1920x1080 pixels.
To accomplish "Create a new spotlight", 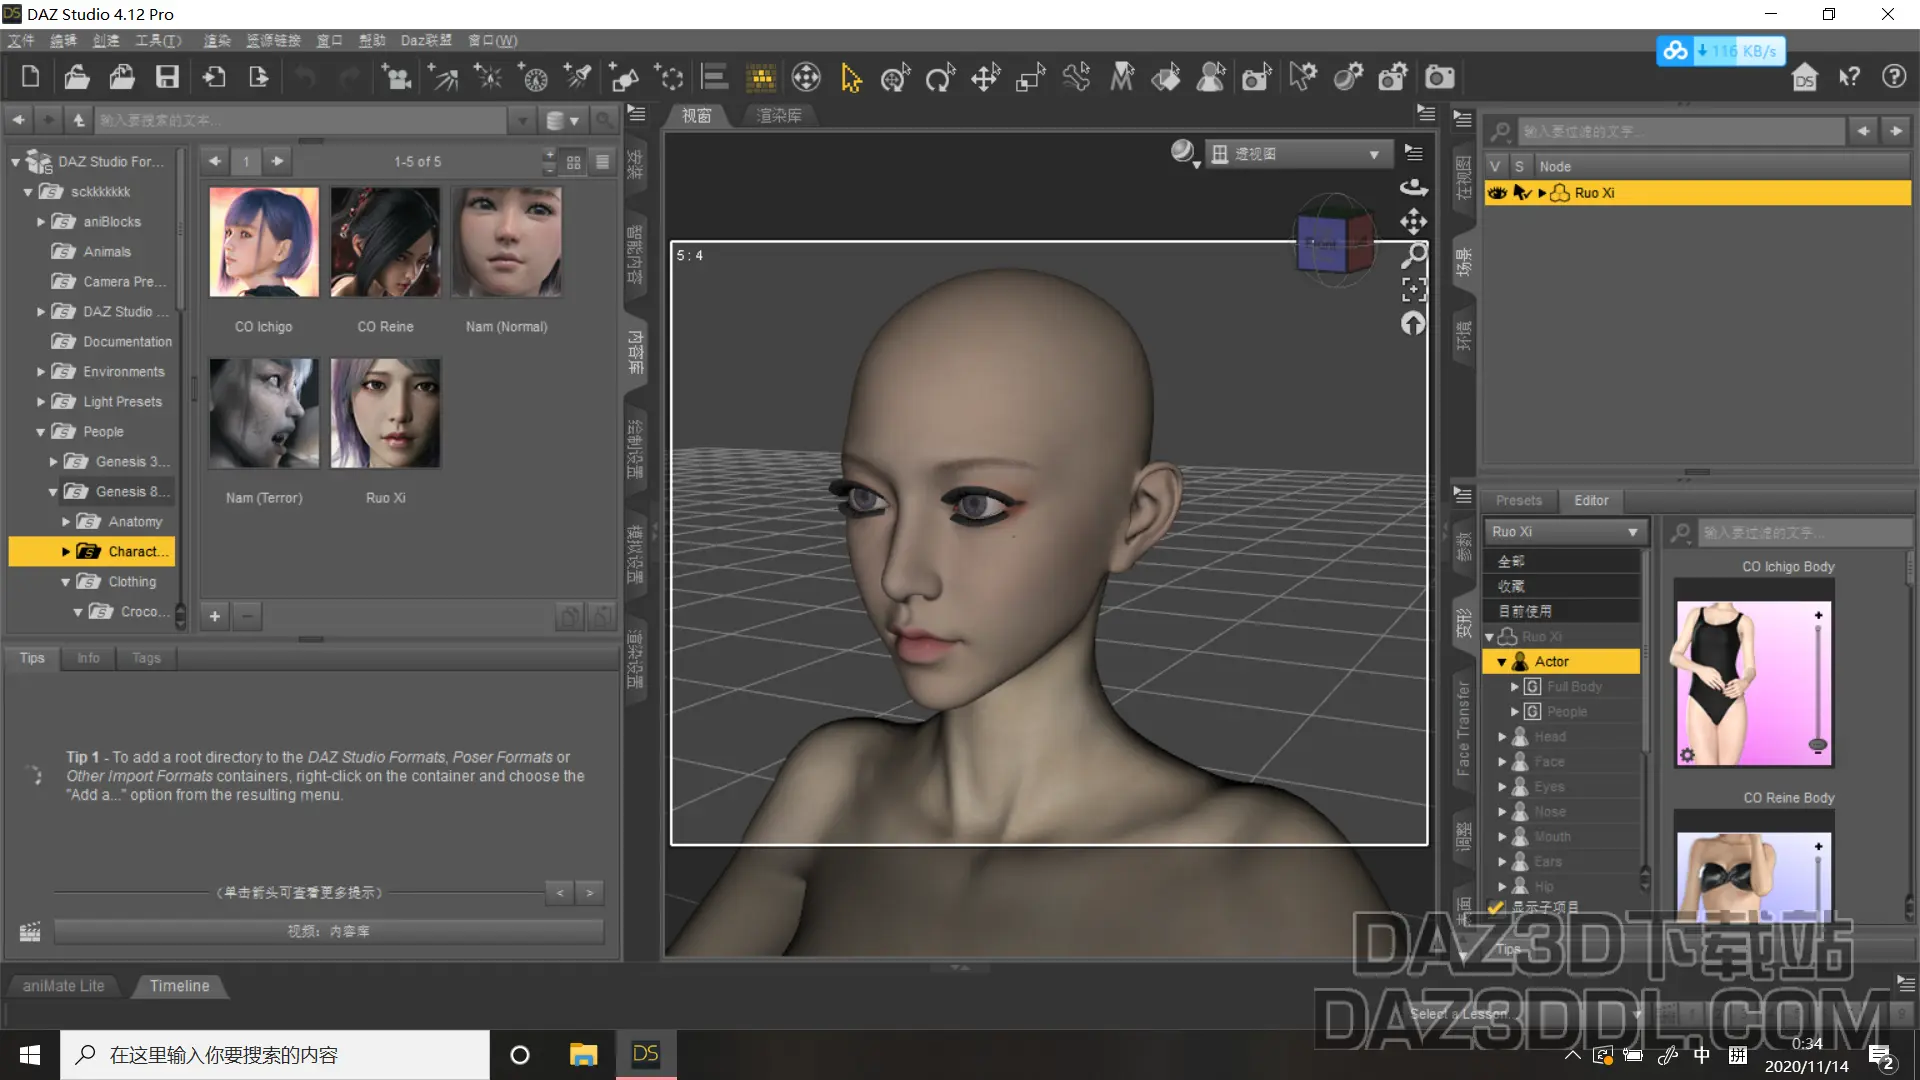I will 579,77.
